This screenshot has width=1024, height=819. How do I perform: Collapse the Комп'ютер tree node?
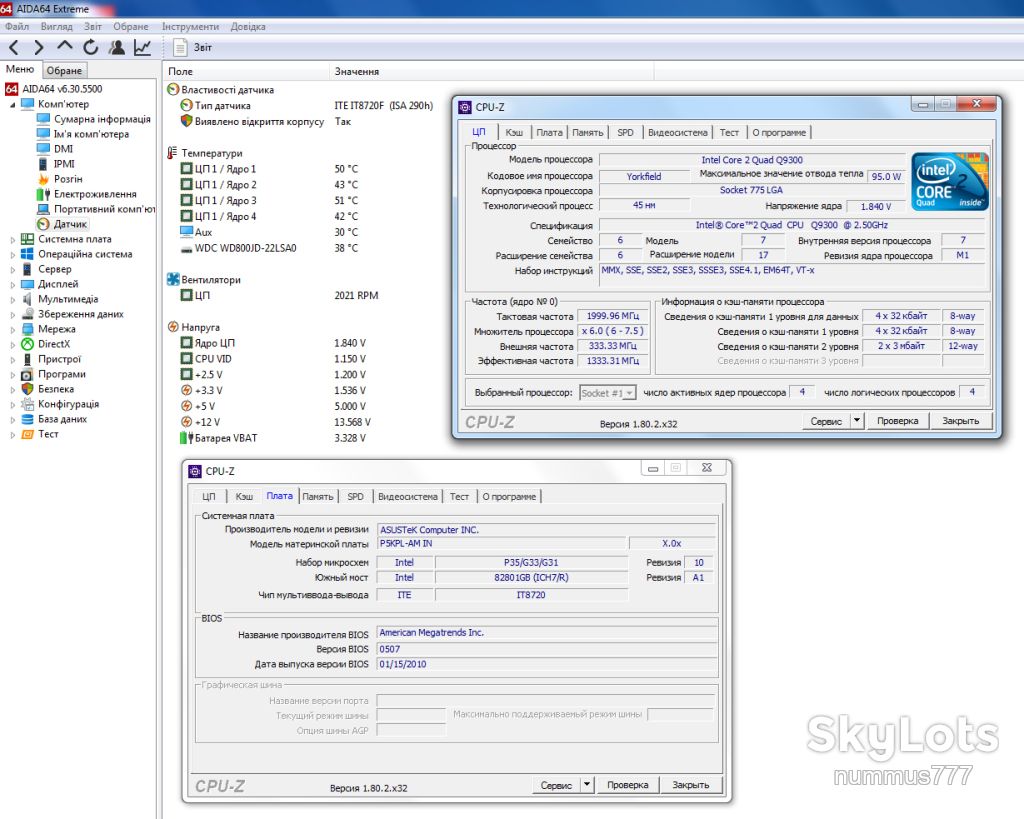(x=12, y=104)
